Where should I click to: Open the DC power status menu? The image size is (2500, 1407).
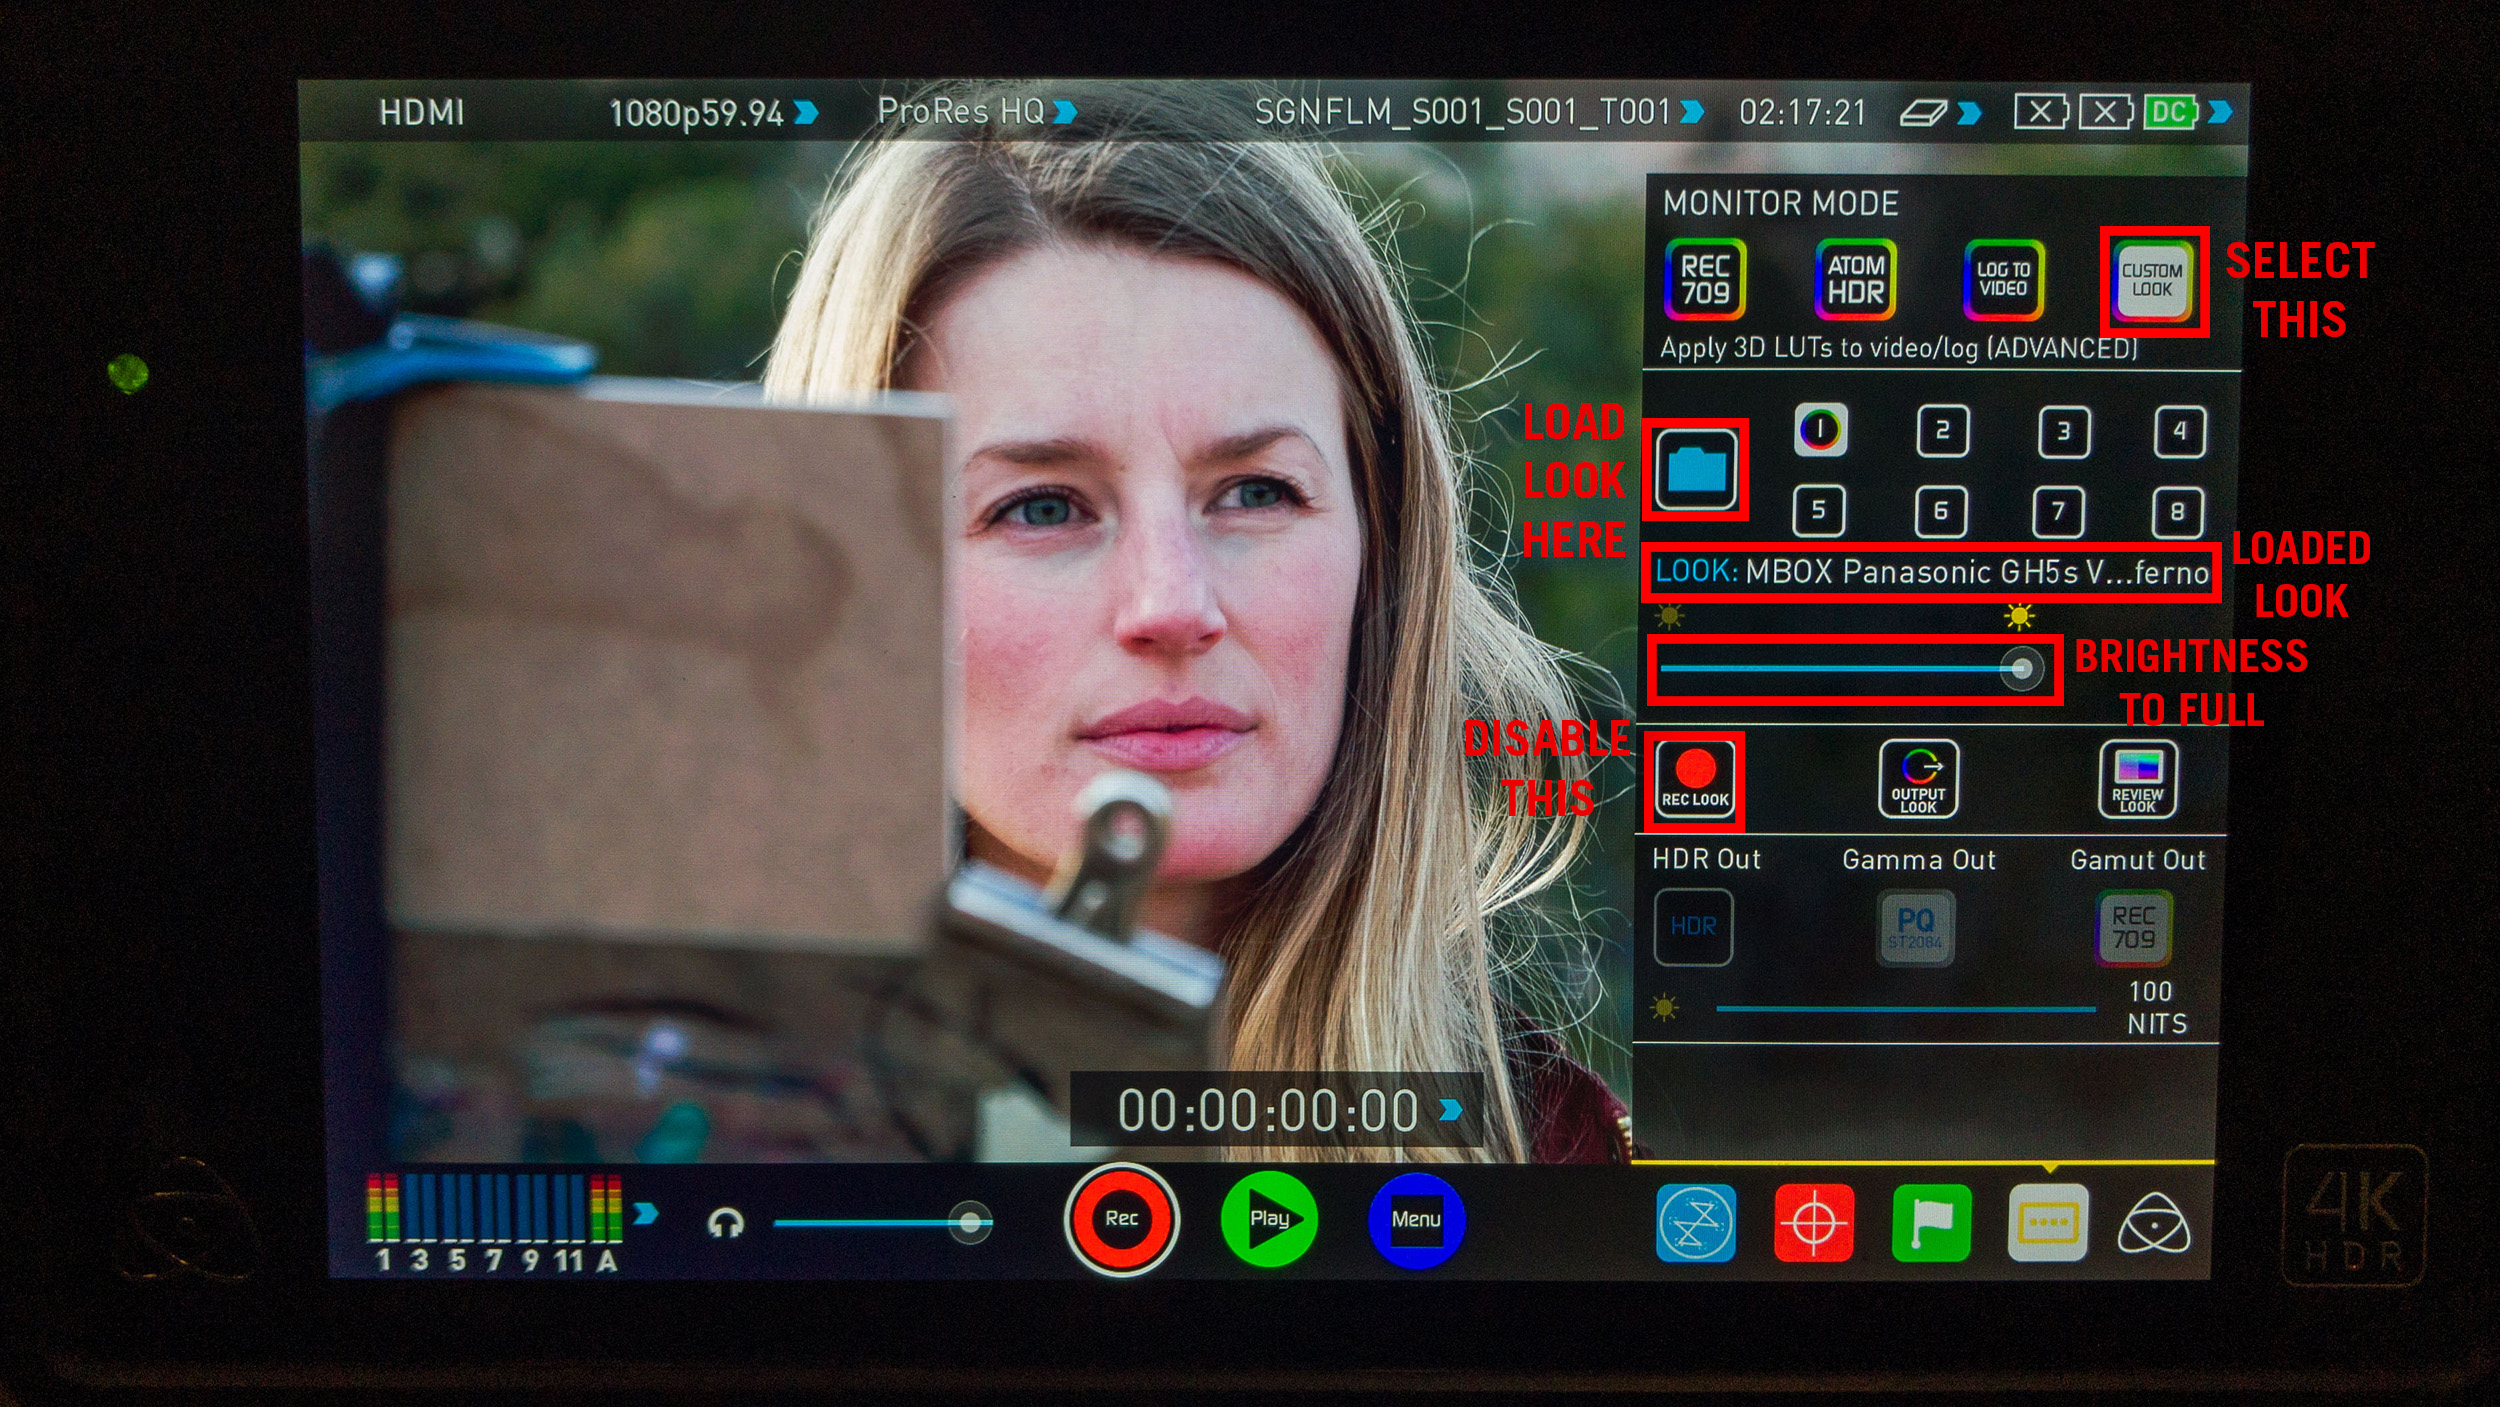(2187, 112)
